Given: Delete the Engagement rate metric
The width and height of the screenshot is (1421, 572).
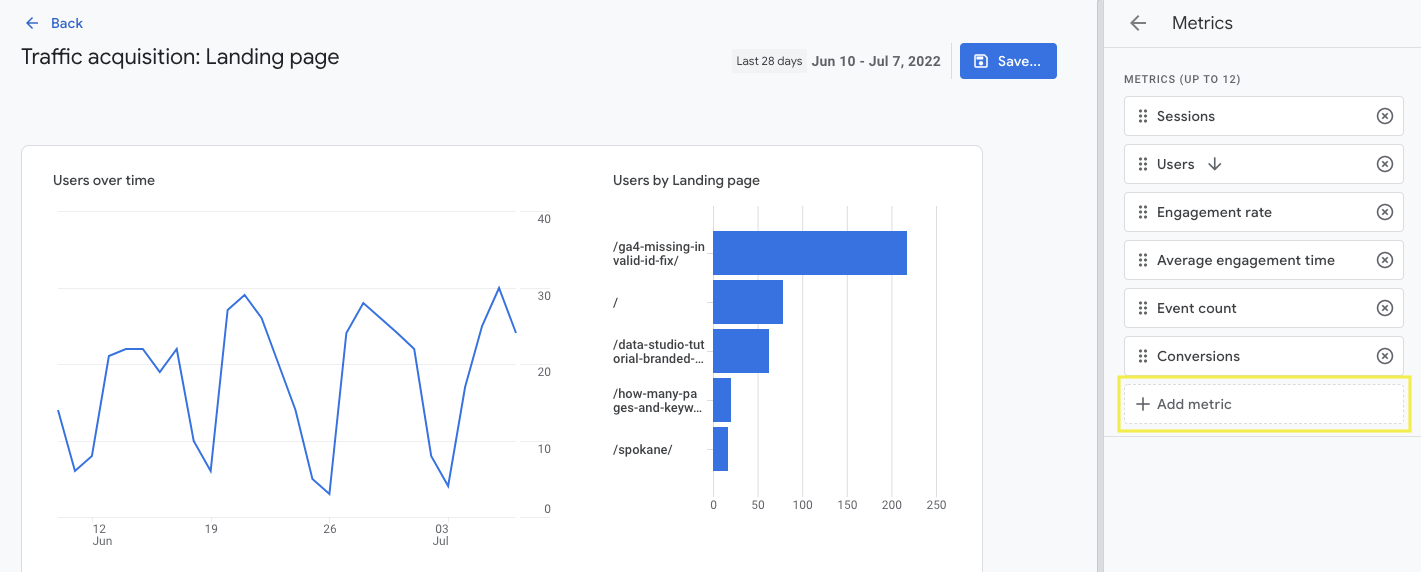Looking at the screenshot, I should point(1384,212).
